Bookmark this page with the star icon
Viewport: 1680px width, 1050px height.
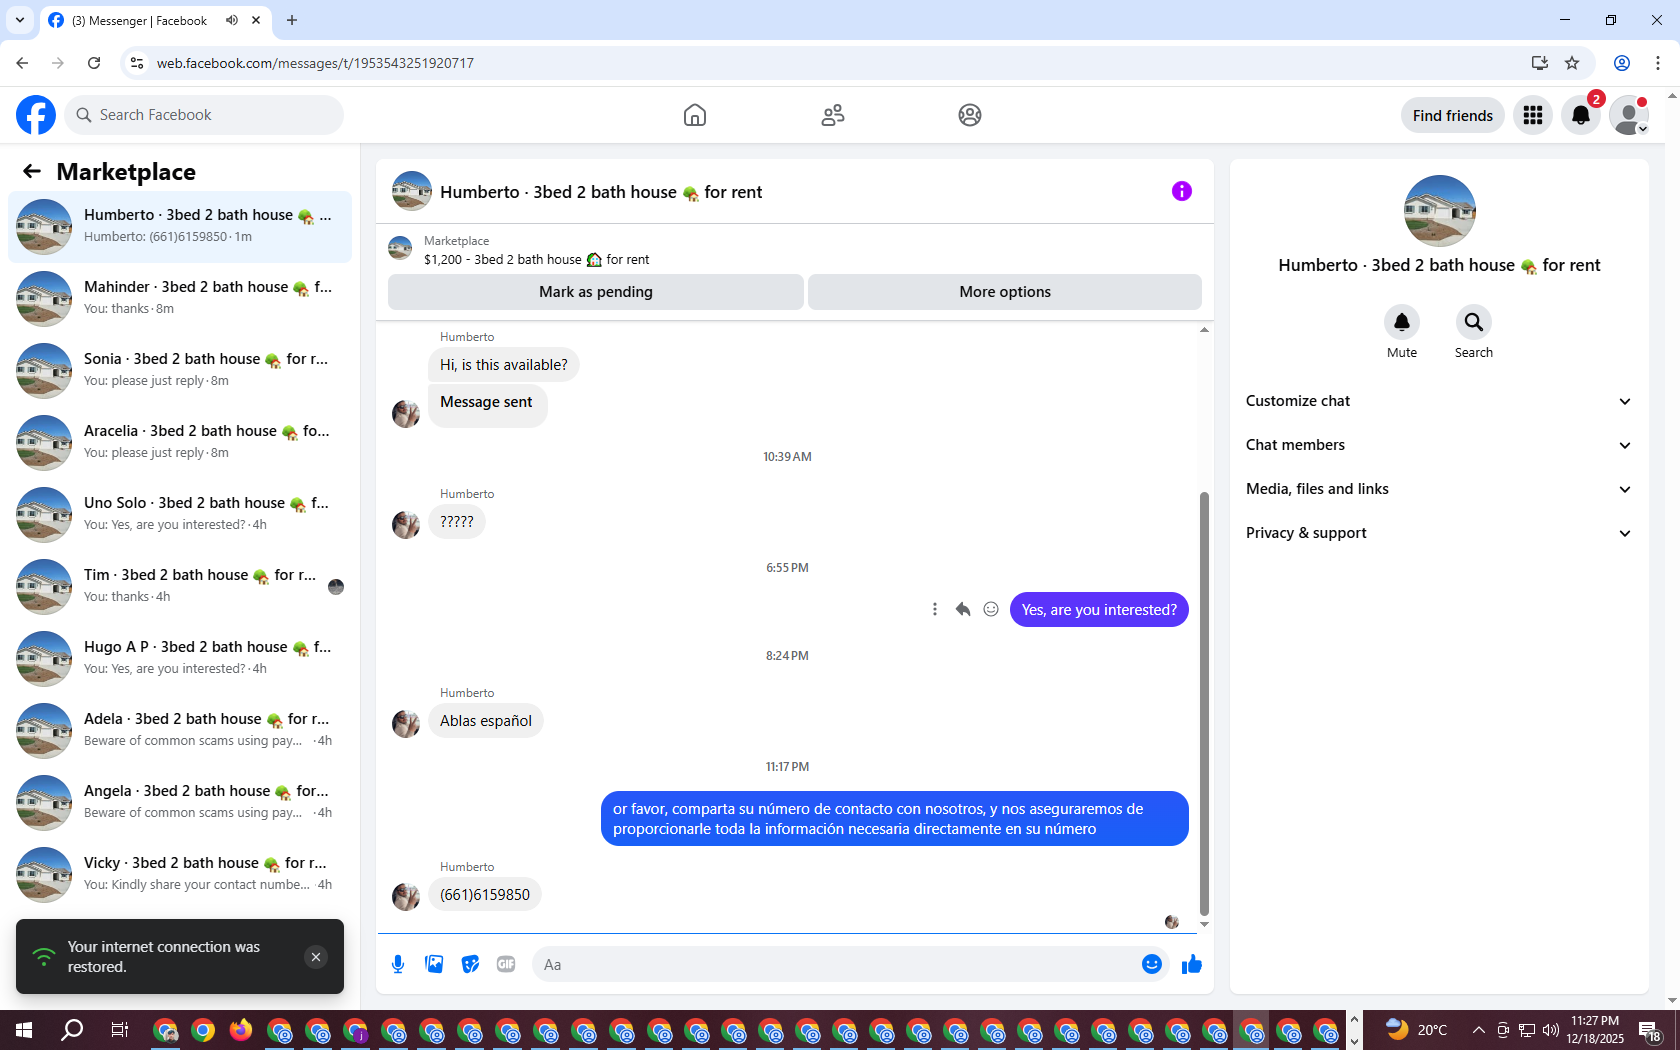(x=1572, y=63)
